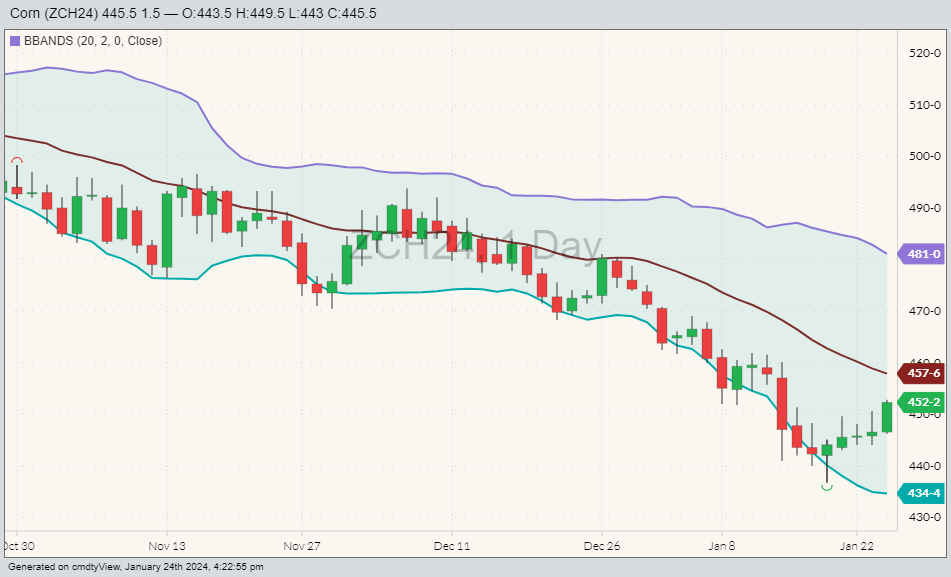Click the tall green candle at Dec 26
Viewport: 951px width, 577px height.
[602, 277]
